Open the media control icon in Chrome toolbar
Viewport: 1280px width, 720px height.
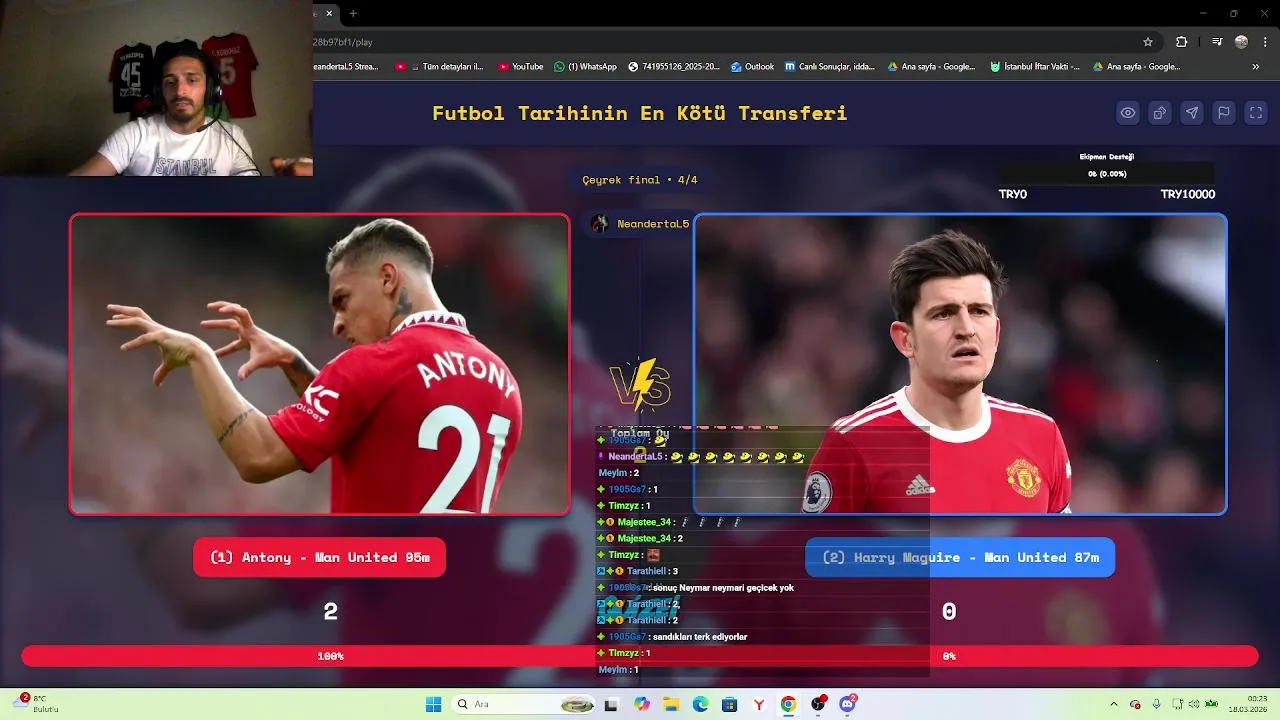pyautogui.click(x=1217, y=42)
